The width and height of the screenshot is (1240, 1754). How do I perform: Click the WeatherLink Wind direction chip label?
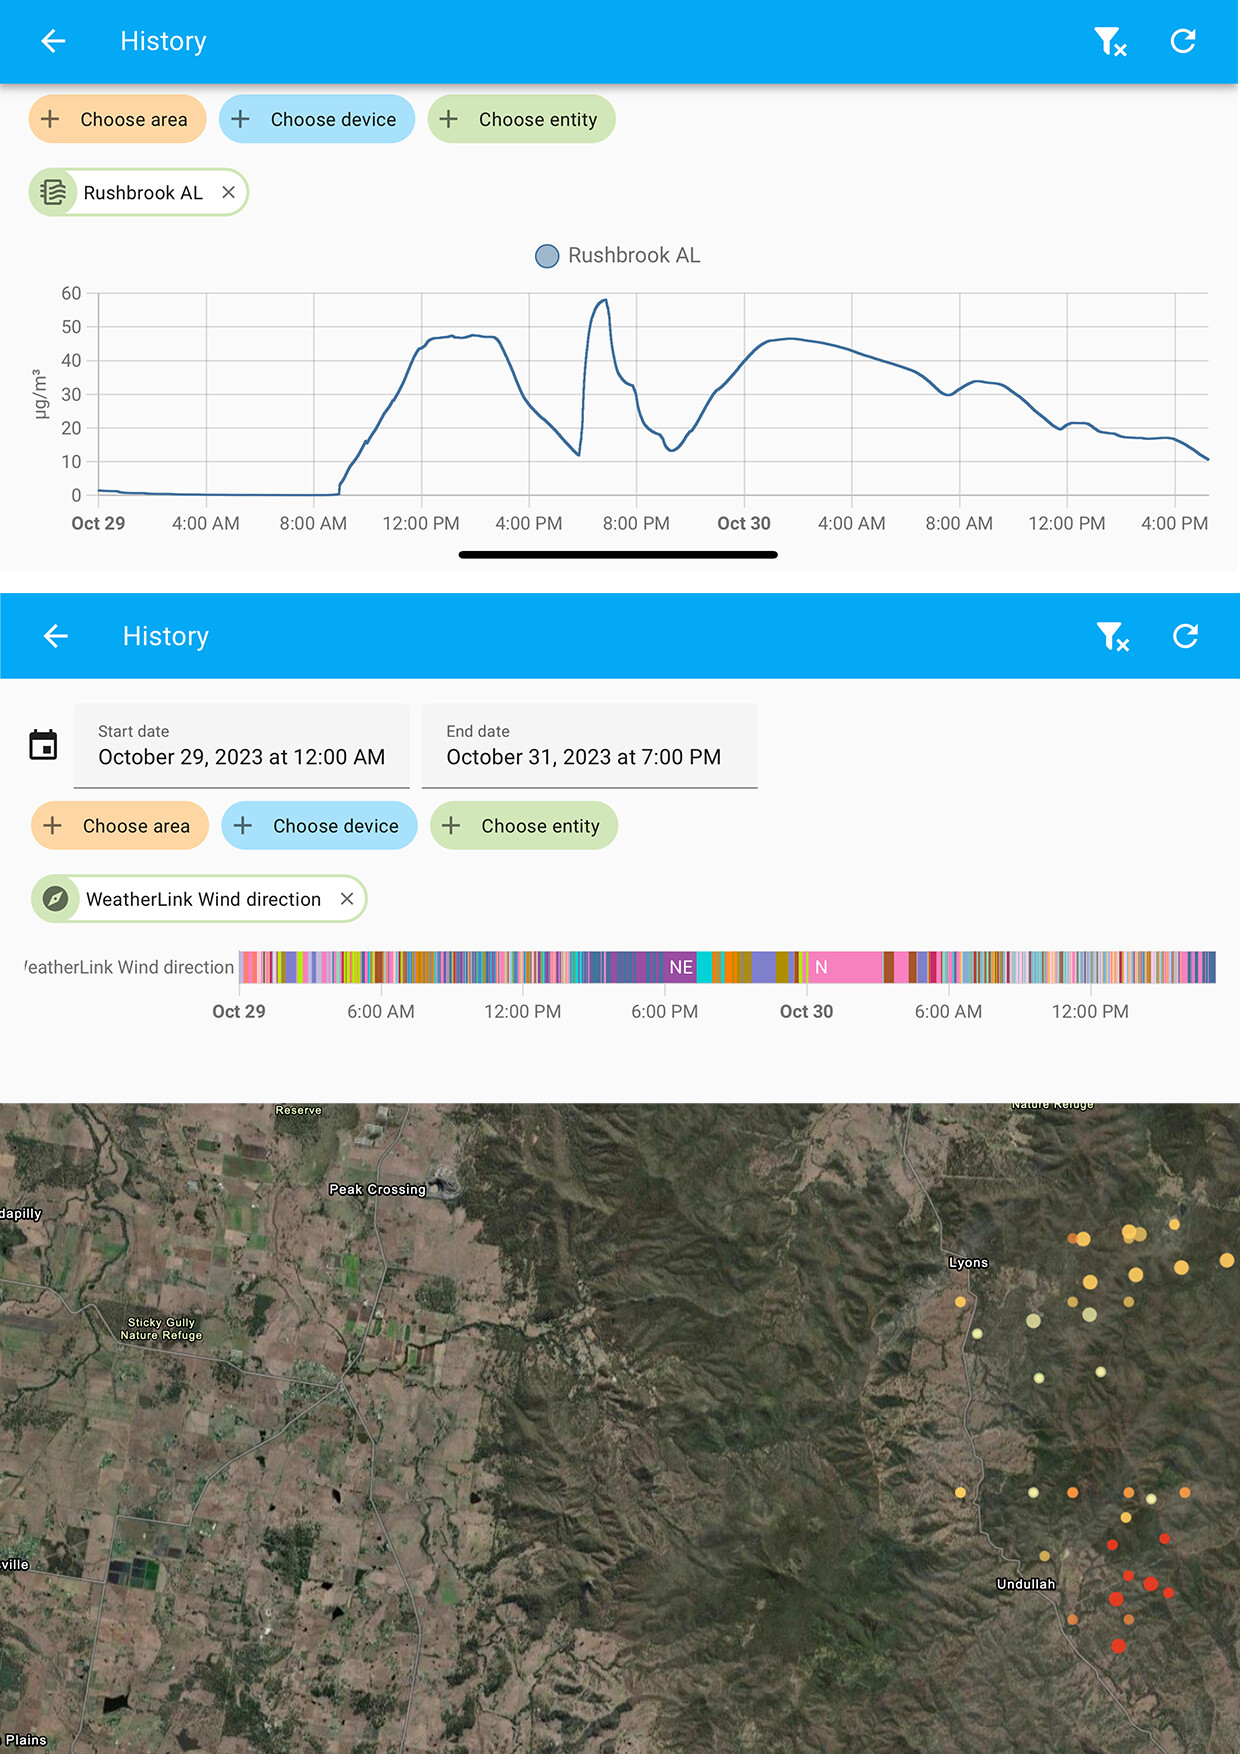coord(204,900)
